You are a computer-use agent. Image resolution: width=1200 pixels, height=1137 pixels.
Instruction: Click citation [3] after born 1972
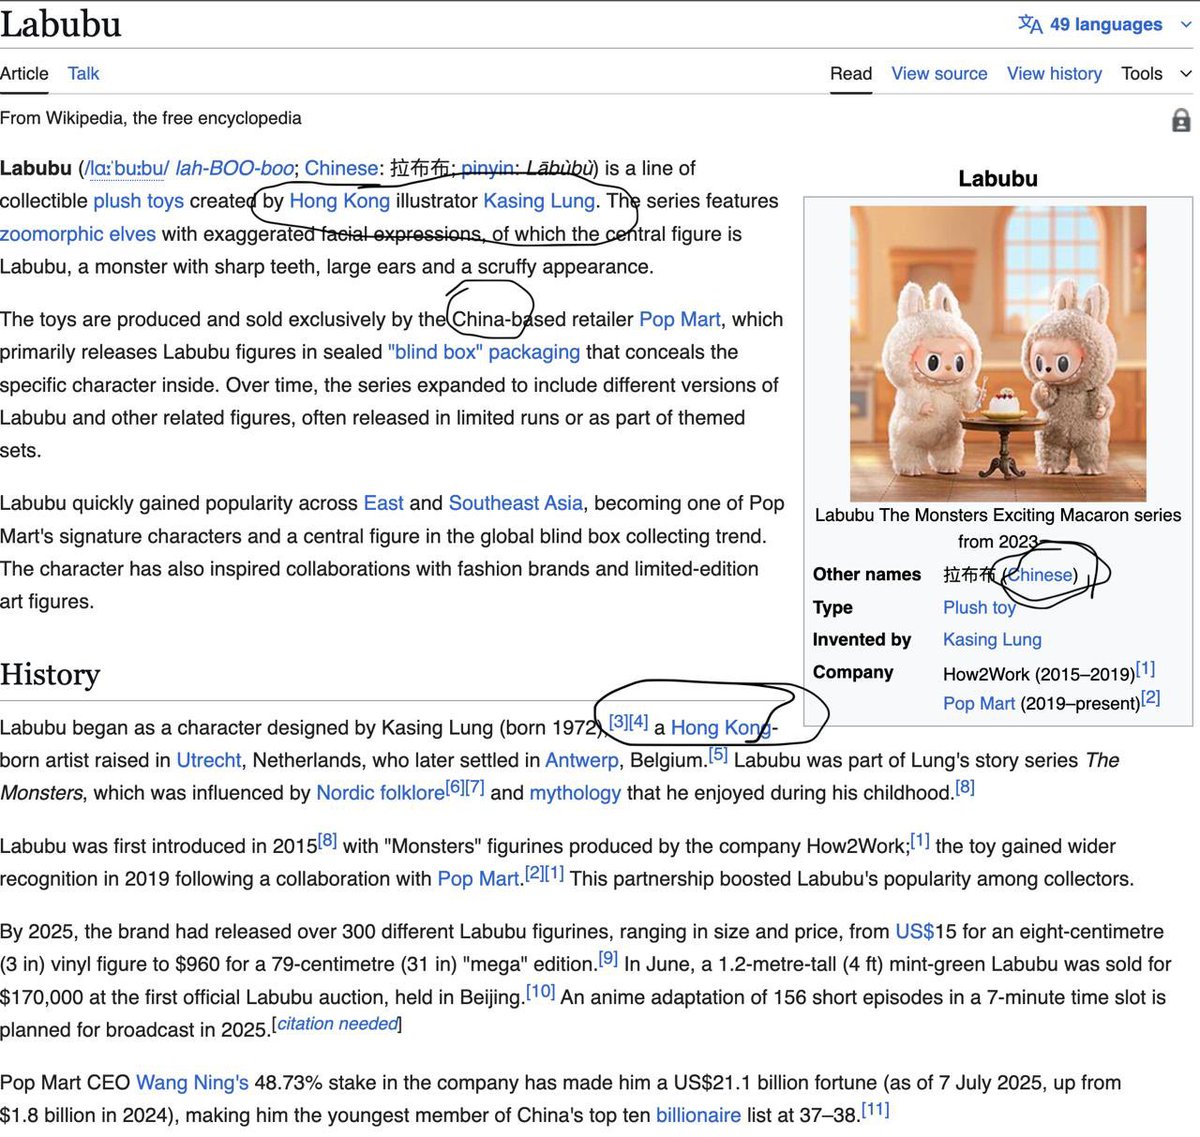(618, 722)
